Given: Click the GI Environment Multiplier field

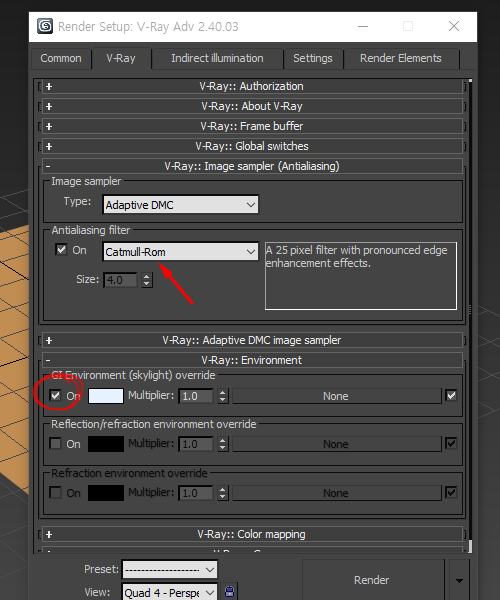Looking at the screenshot, I should point(196,396).
